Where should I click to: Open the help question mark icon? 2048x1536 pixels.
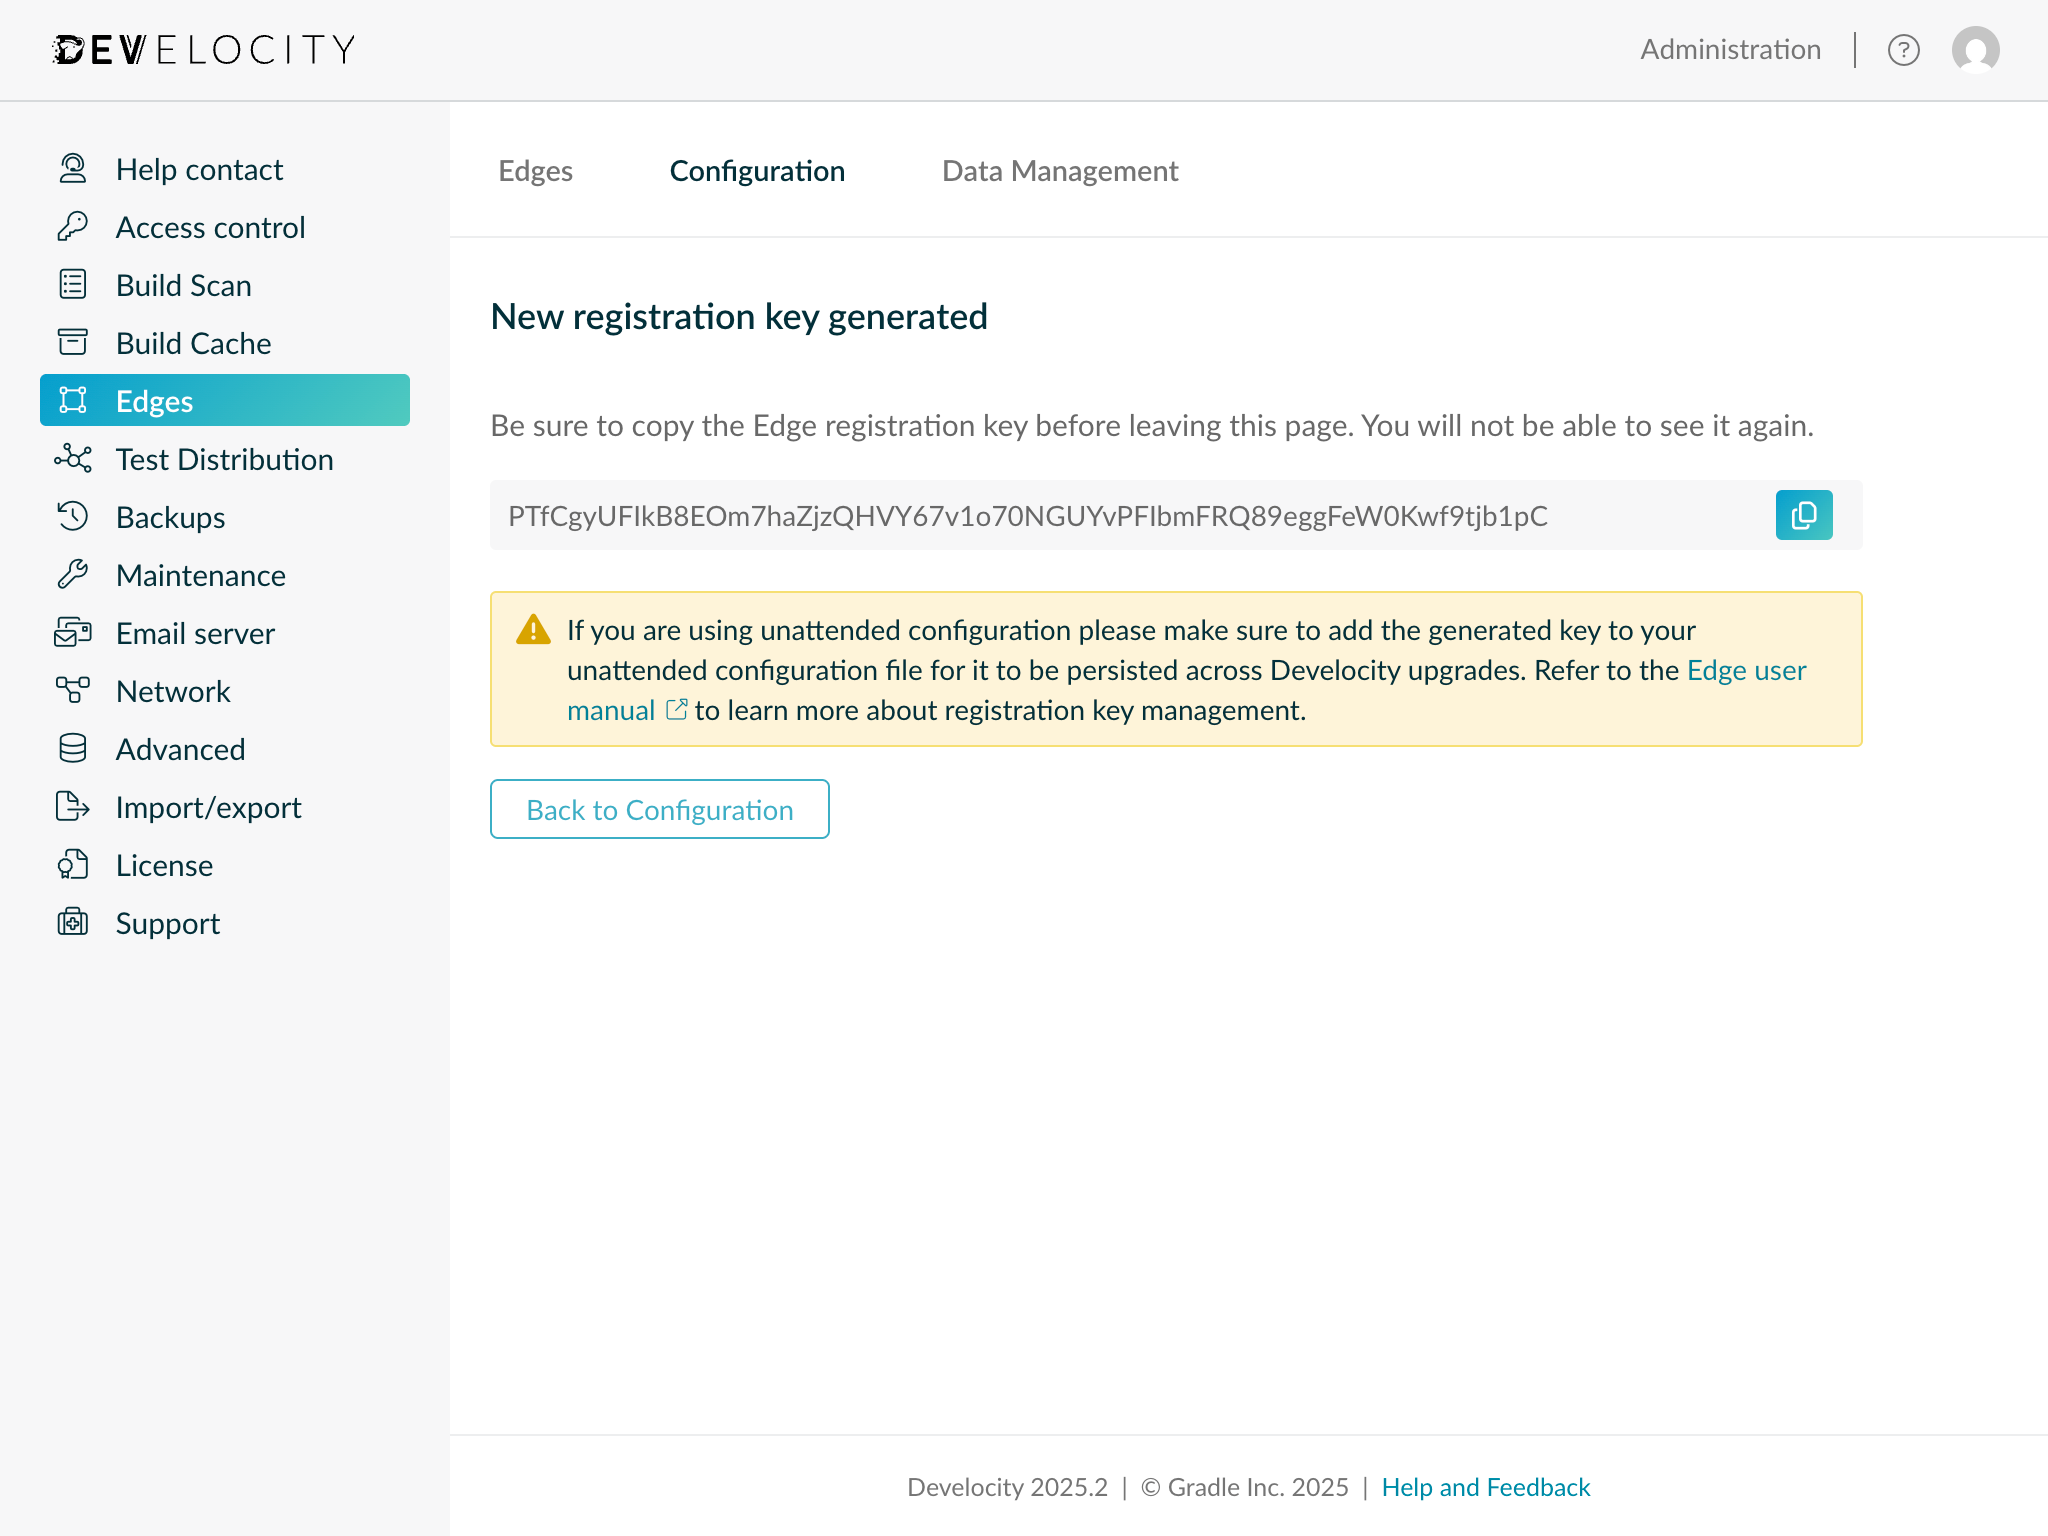tap(1904, 49)
